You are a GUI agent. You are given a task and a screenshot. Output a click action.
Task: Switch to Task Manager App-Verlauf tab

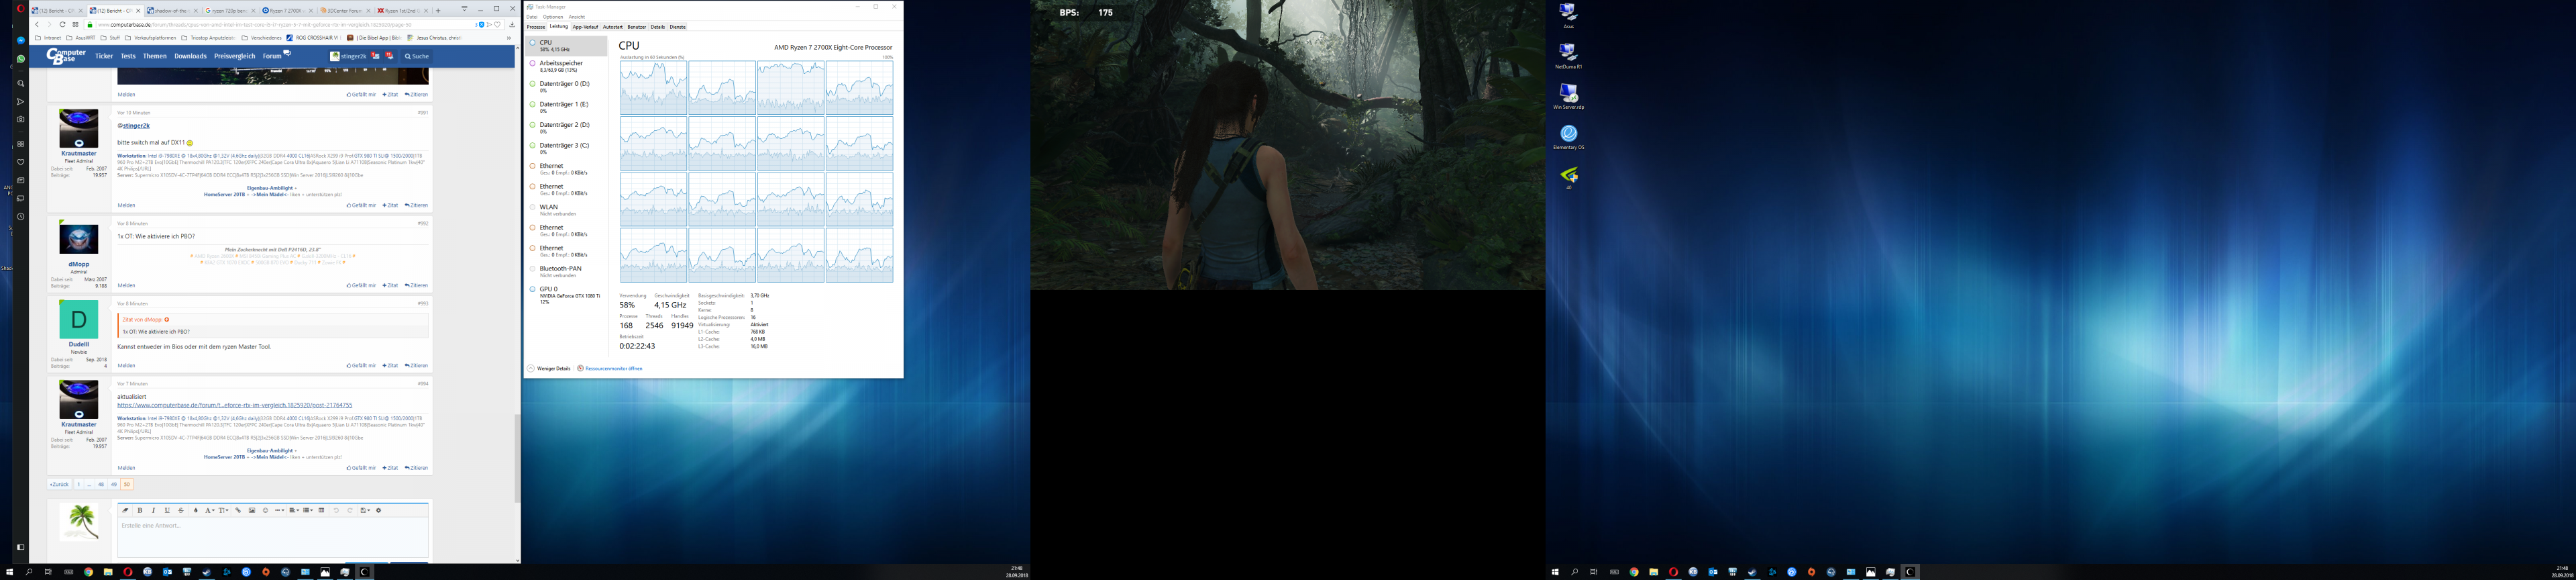point(586,27)
